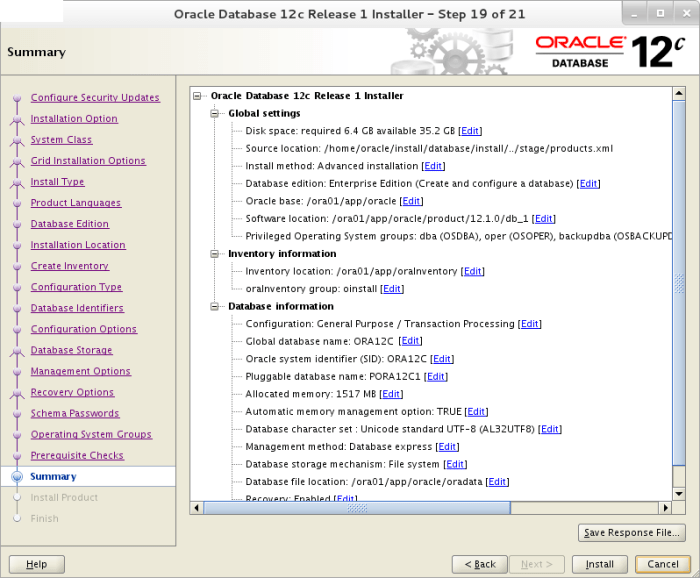This screenshot has width=700, height=578.
Task: Collapse the Oracle Database 12c Release 1 Installer root node
Action: click(197, 96)
